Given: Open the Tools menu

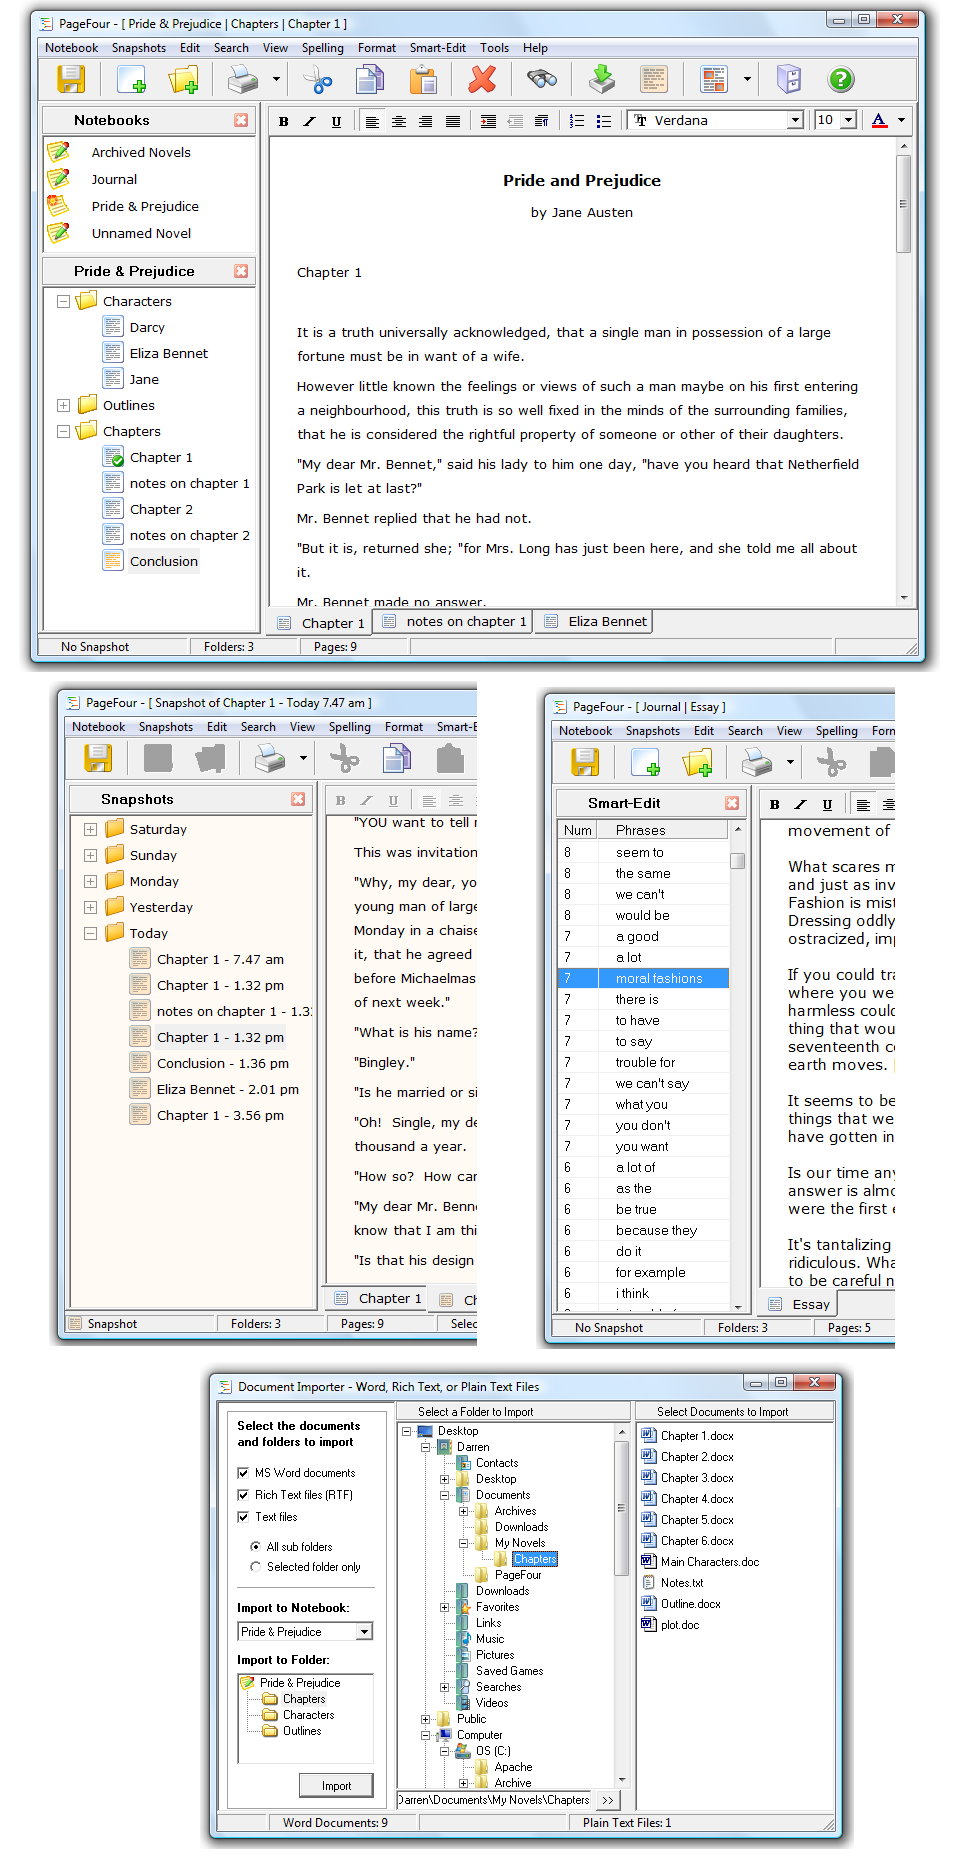Looking at the screenshot, I should coord(494,48).
